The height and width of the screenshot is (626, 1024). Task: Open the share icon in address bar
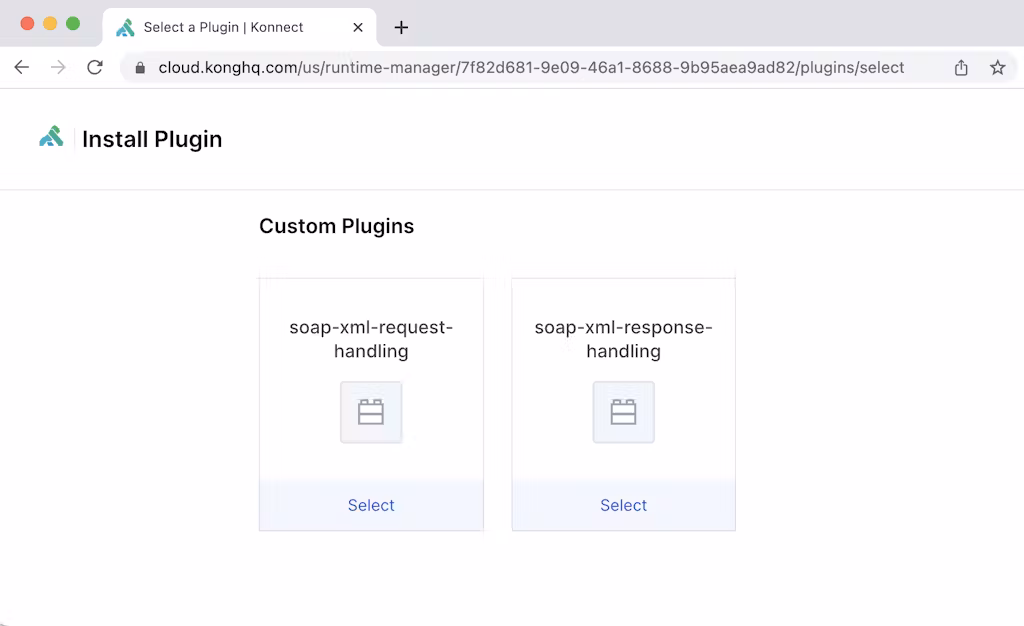[x=961, y=68]
